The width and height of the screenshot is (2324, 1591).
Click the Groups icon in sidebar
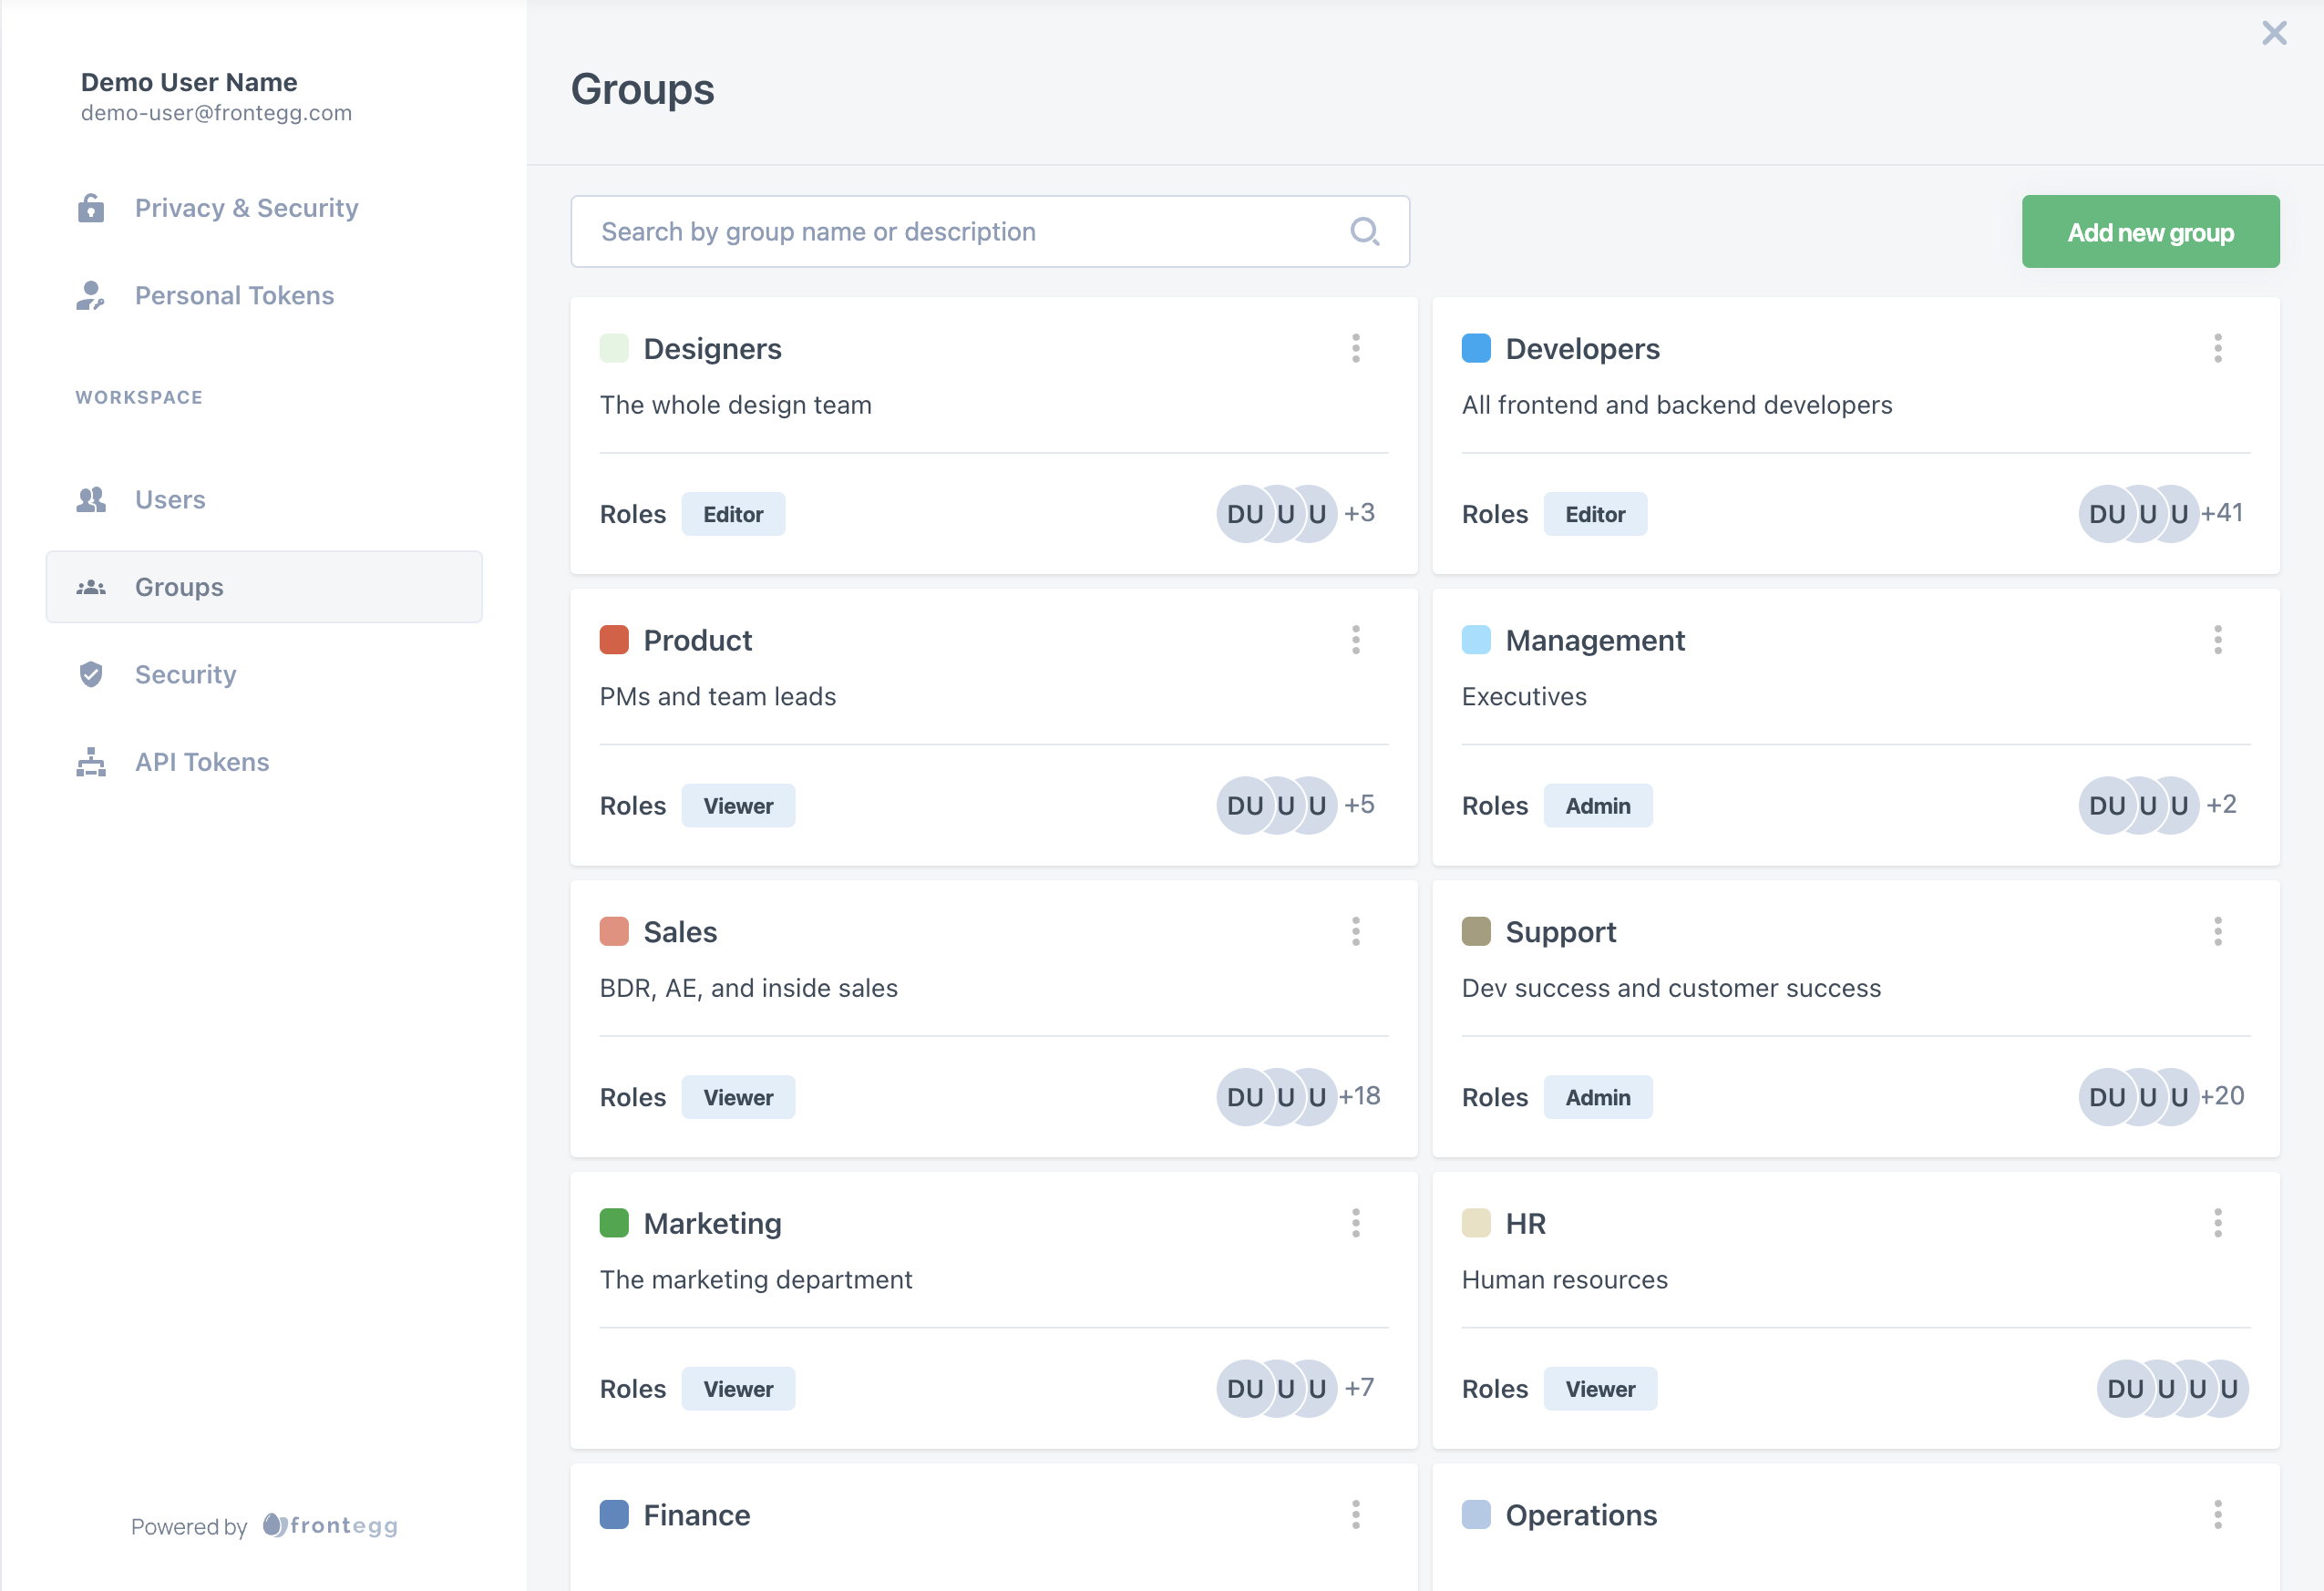(92, 586)
